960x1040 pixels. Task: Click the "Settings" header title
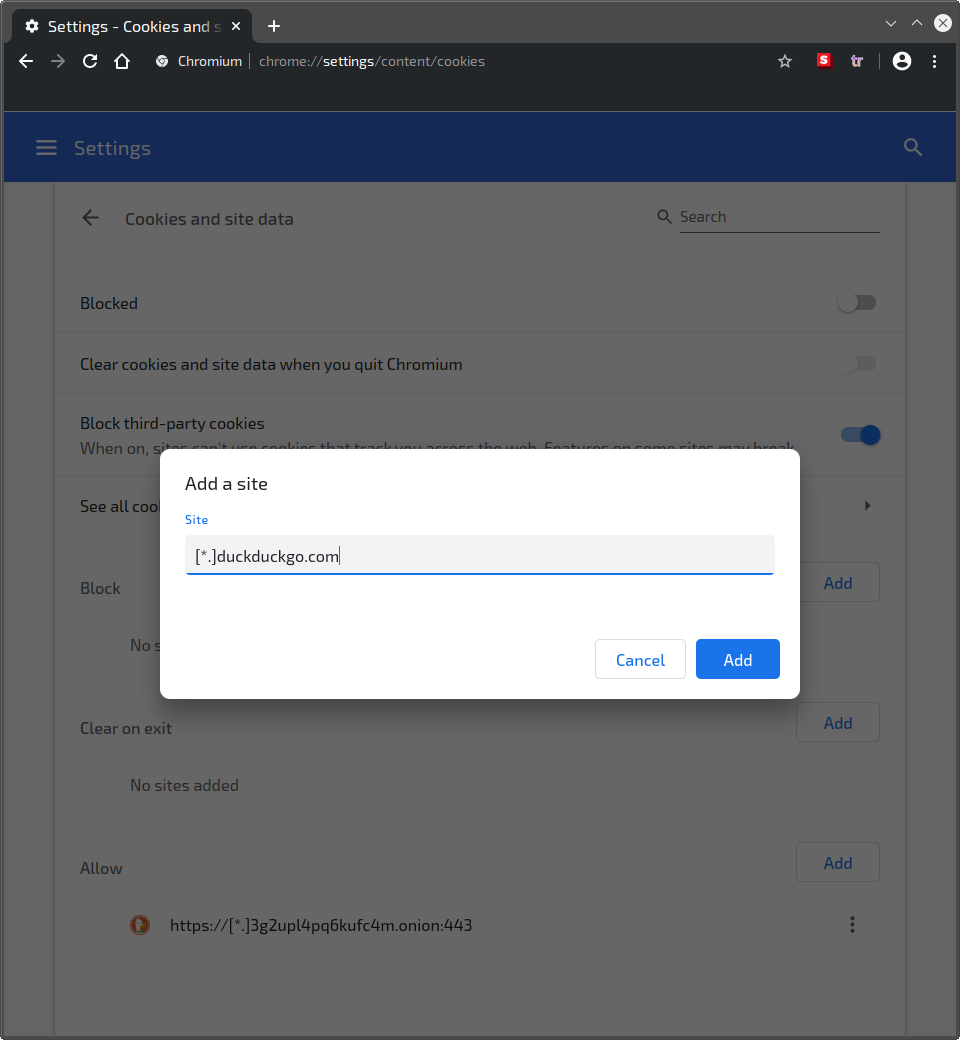tap(112, 148)
